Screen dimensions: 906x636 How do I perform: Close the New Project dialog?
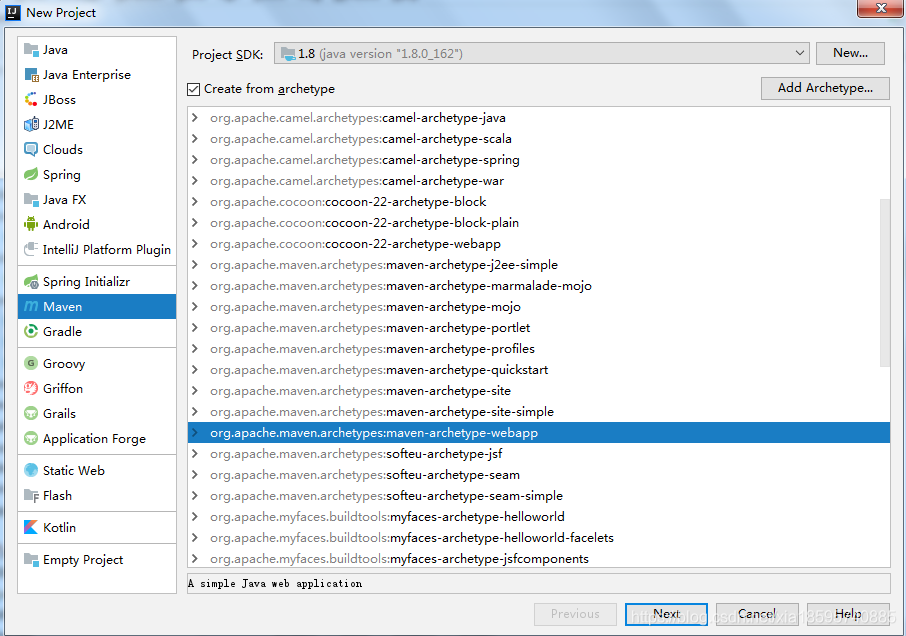click(880, 9)
